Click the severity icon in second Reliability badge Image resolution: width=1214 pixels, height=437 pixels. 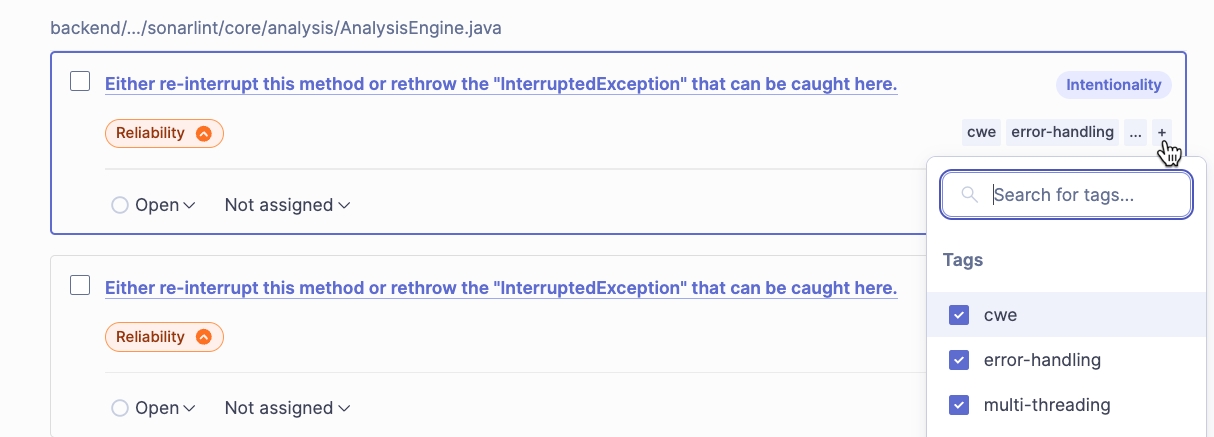coord(204,337)
